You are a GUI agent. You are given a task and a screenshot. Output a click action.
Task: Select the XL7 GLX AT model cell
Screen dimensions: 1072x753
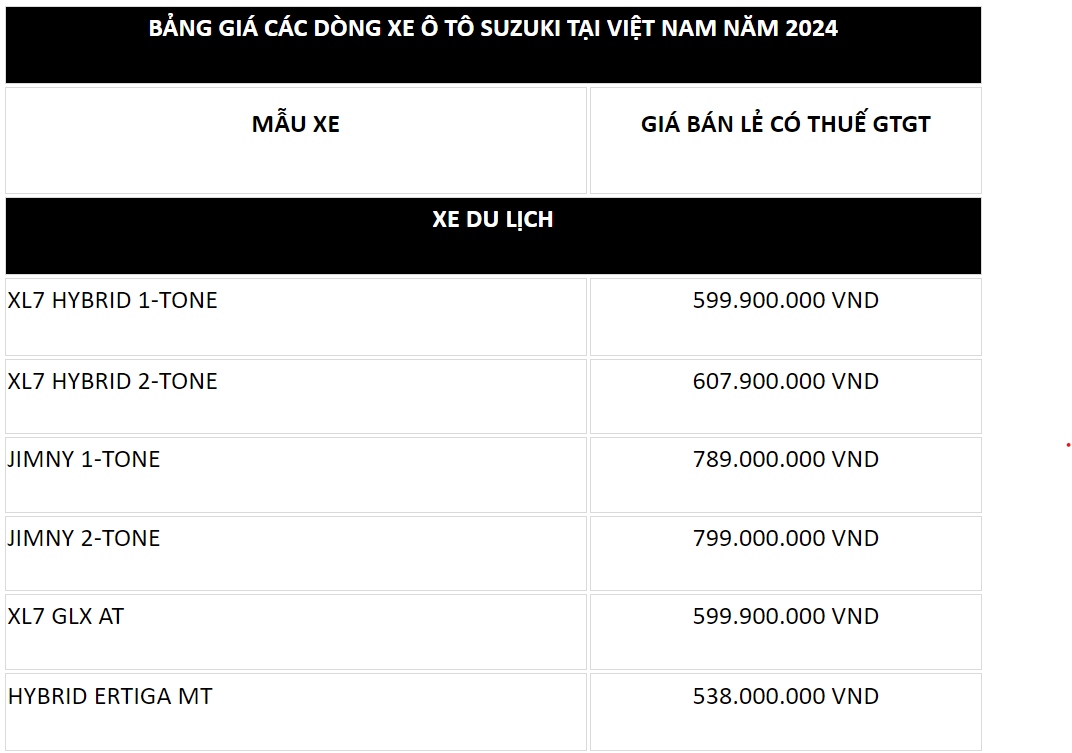(296, 632)
